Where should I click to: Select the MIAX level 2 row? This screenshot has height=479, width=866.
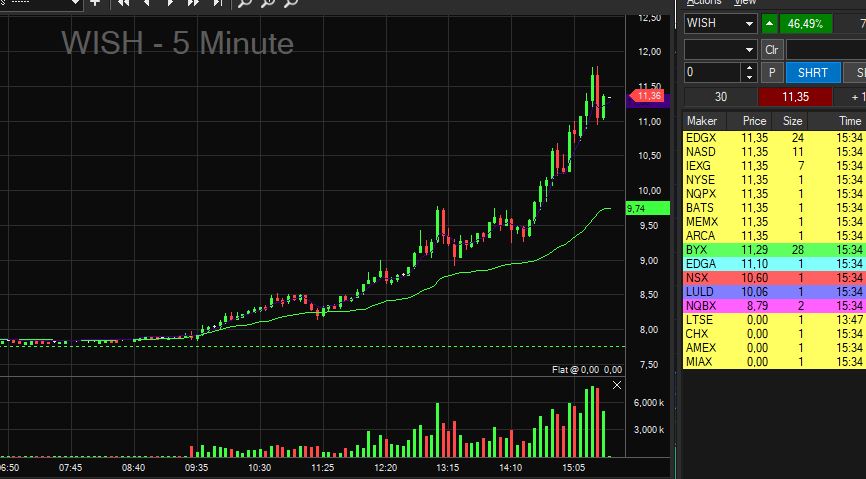point(774,362)
